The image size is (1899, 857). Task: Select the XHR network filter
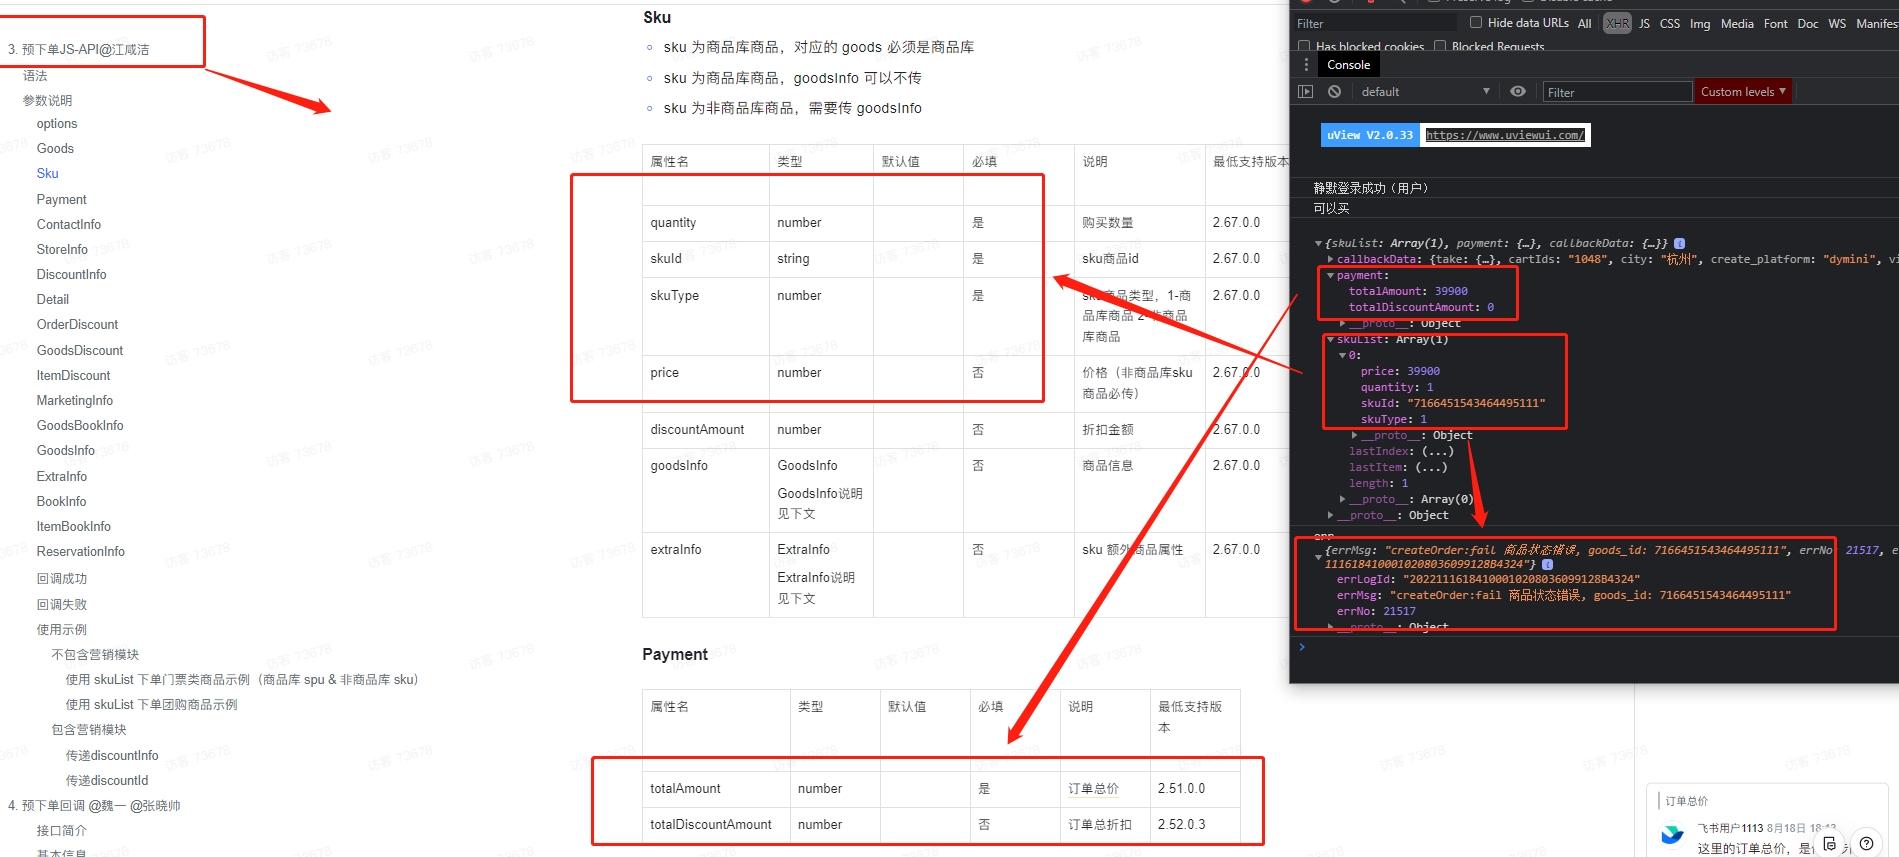pos(1616,23)
